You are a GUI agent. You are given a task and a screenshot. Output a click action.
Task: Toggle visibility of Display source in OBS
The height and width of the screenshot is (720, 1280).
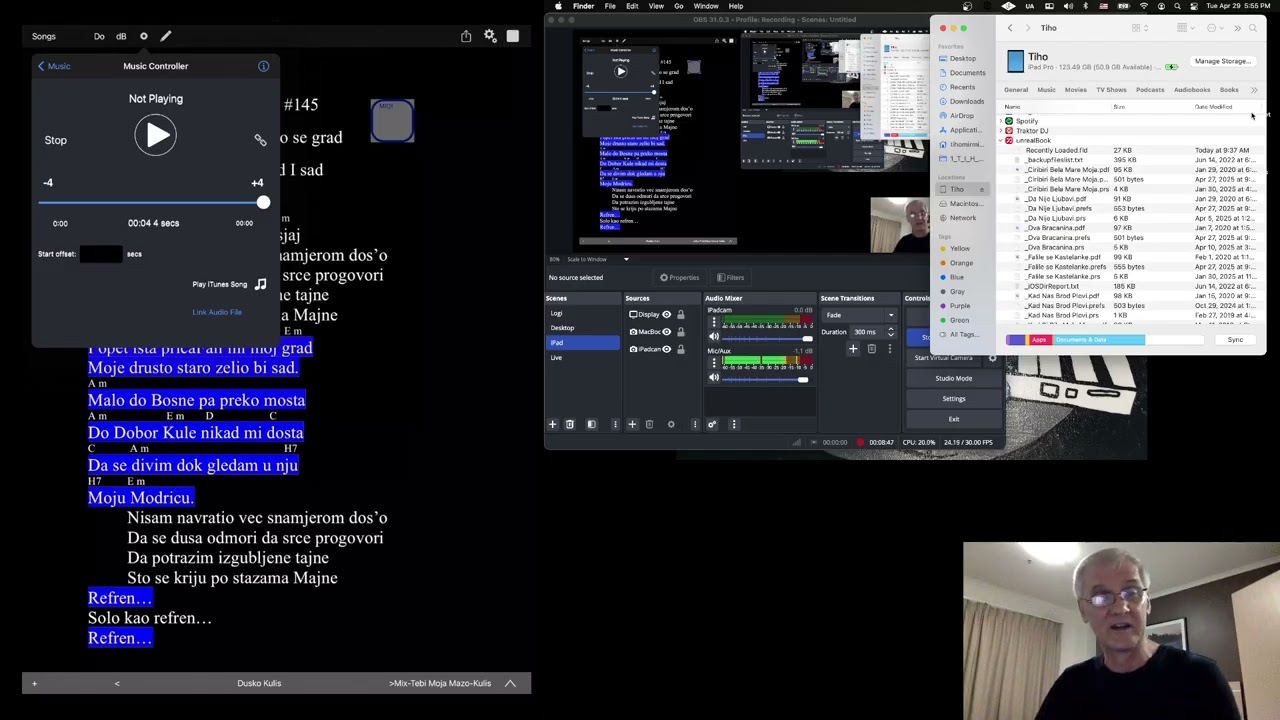667,314
